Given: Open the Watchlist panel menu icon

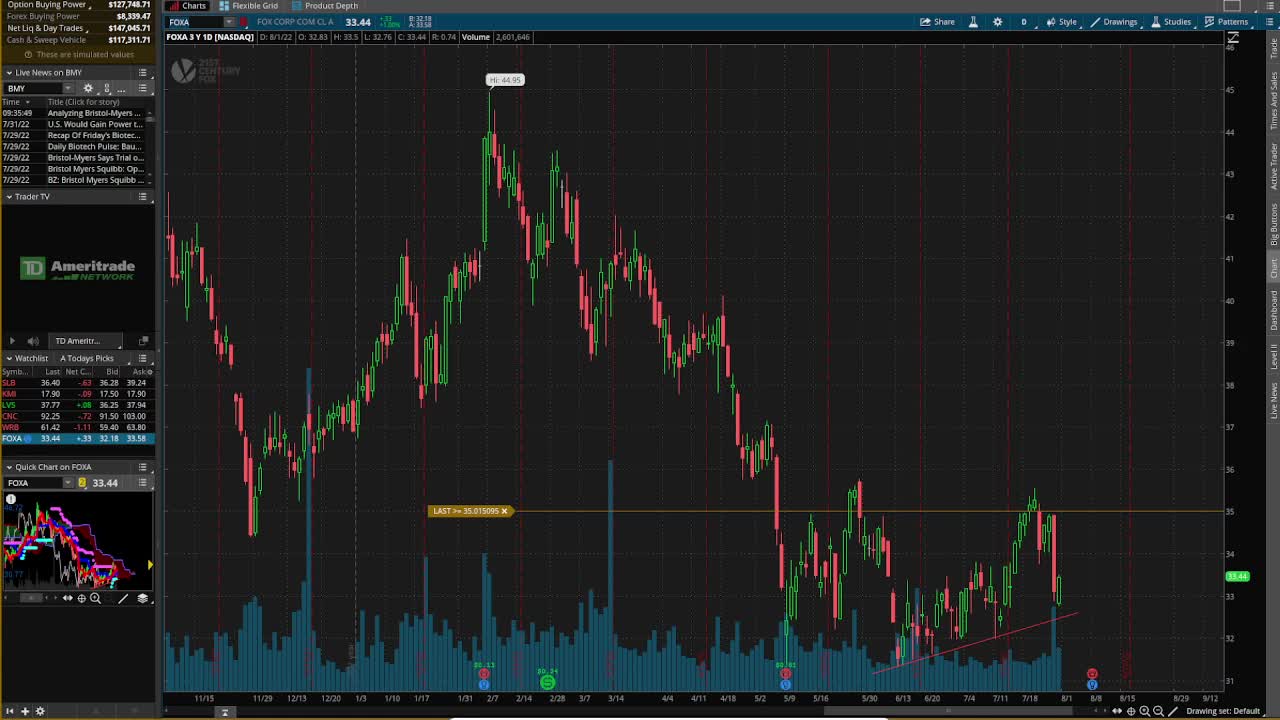Looking at the screenshot, I should click(x=143, y=358).
